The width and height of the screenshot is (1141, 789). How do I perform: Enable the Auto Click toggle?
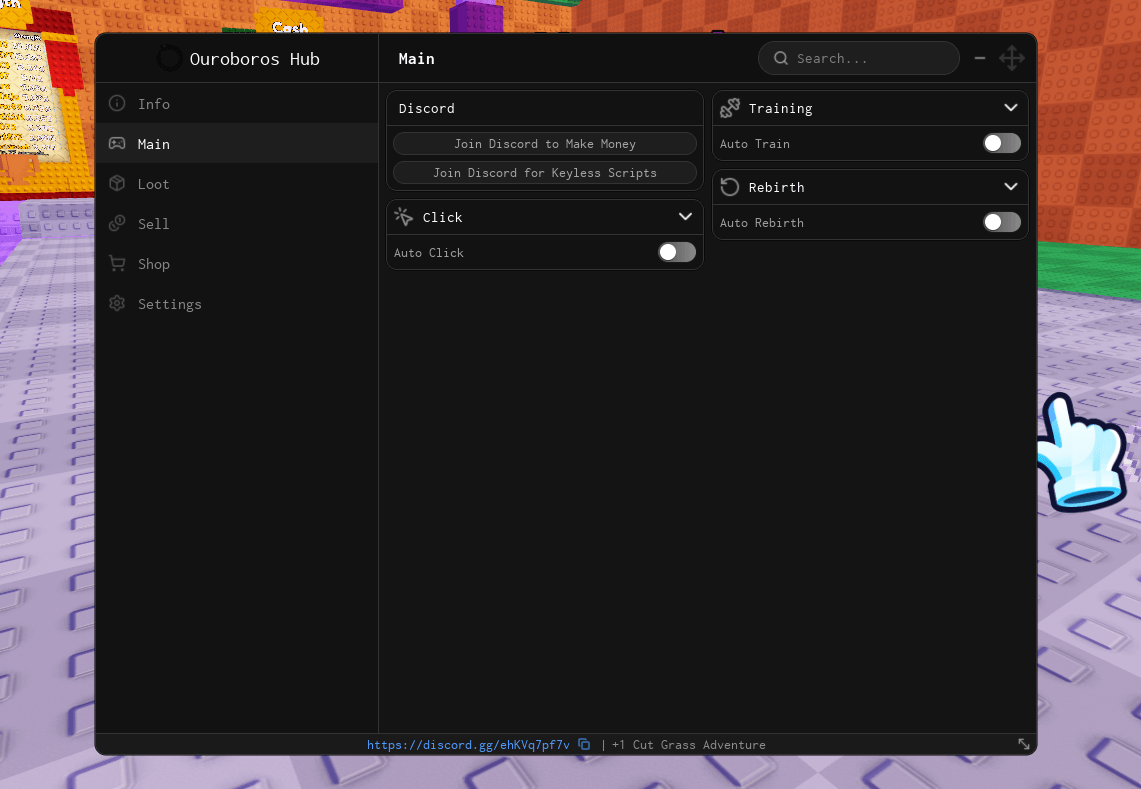677,252
